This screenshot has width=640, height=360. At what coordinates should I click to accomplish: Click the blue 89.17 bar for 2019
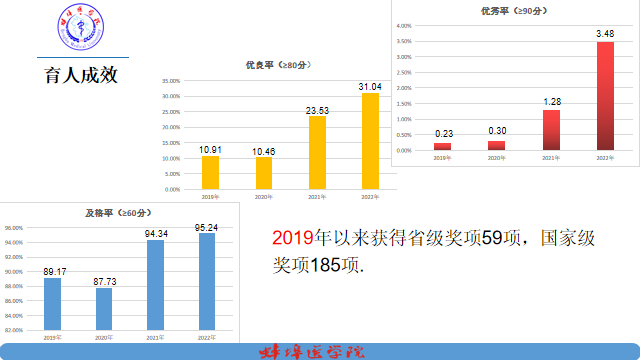(x=53, y=304)
